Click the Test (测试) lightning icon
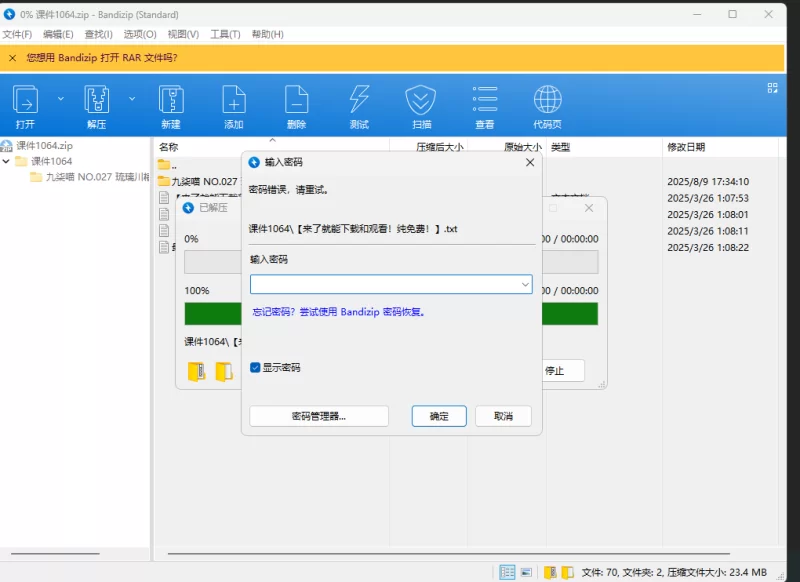This screenshot has height=582, width=800. [359, 106]
